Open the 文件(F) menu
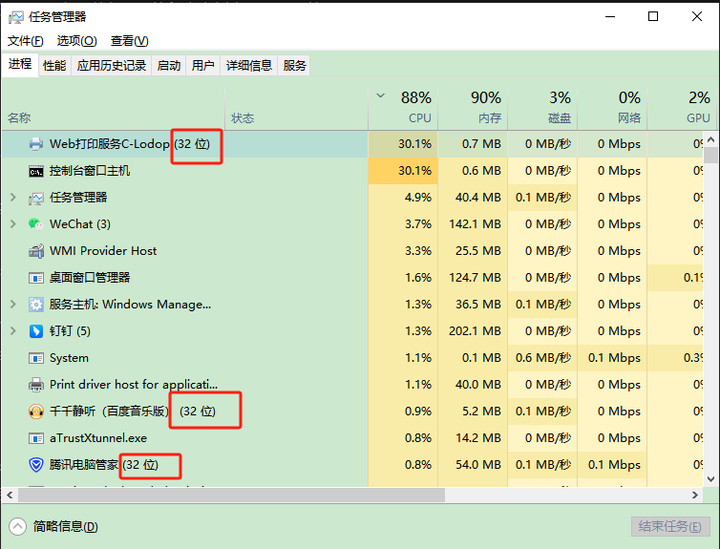The image size is (720, 549). point(25,41)
